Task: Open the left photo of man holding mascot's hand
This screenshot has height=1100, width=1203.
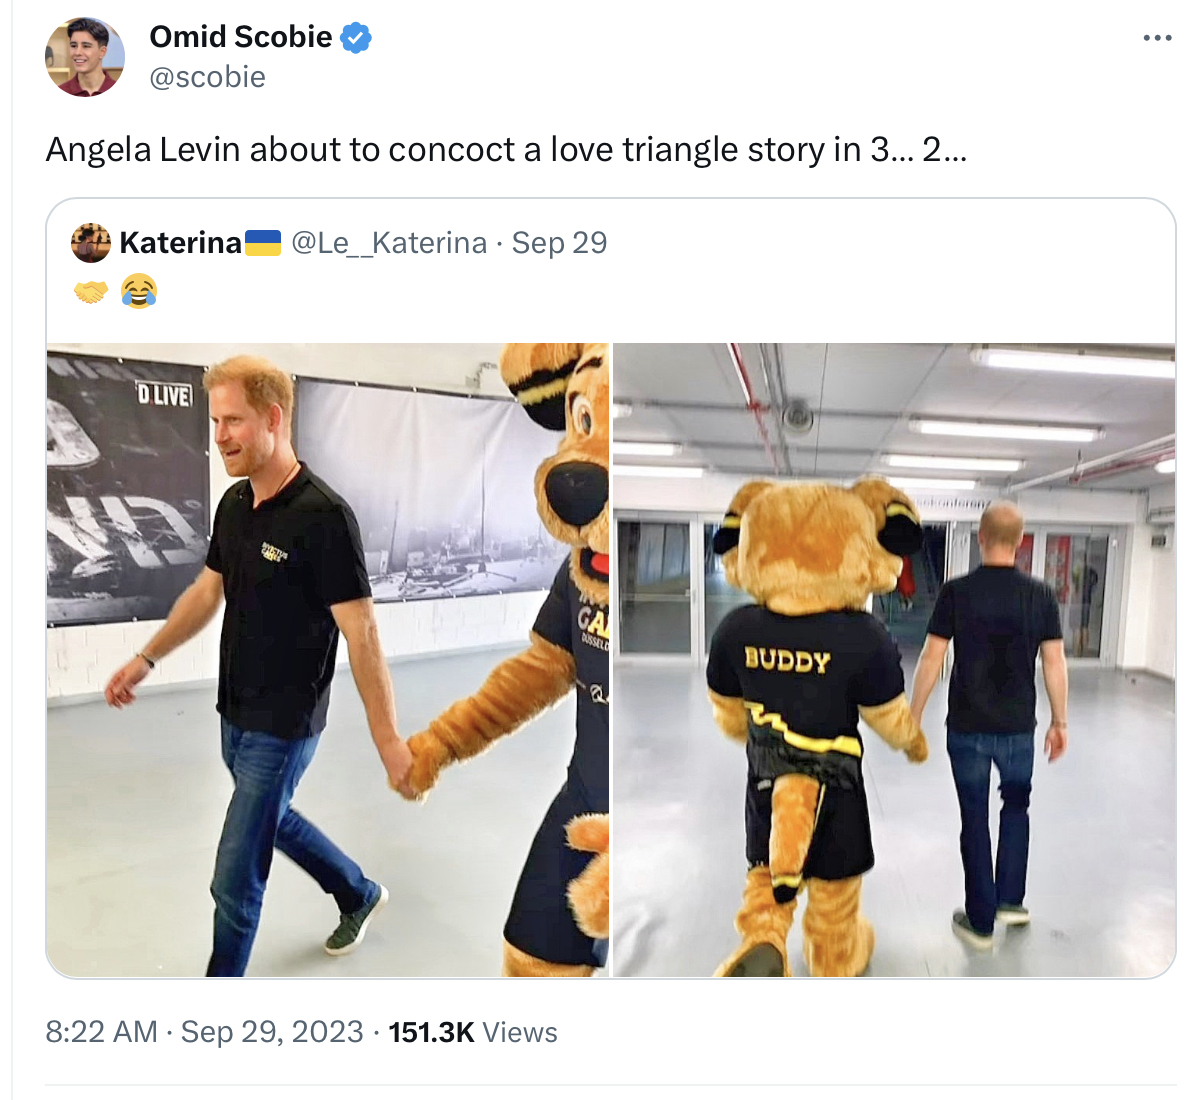Action: (x=328, y=660)
